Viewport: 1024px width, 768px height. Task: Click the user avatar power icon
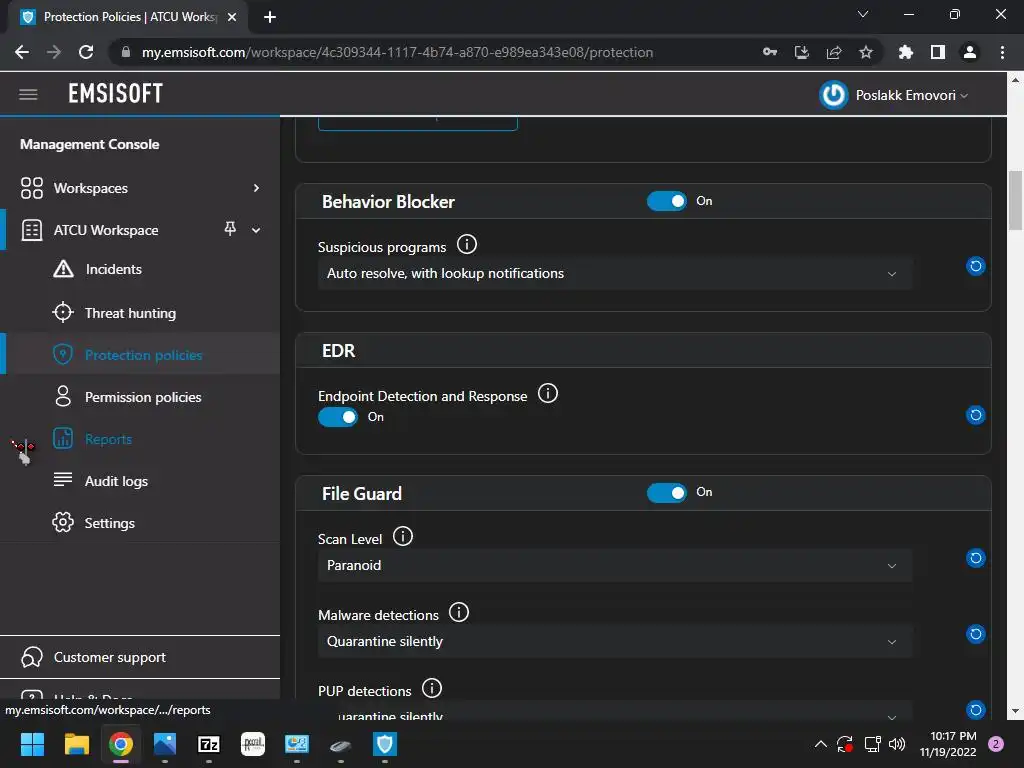pyautogui.click(x=833, y=95)
